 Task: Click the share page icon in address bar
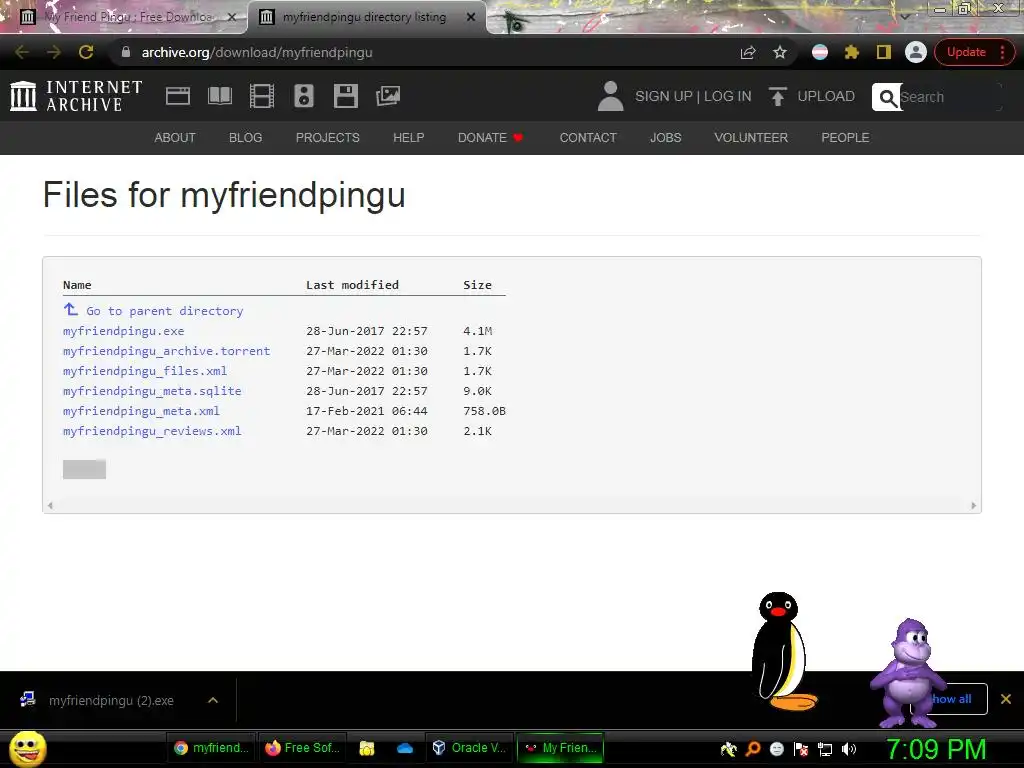point(748,52)
